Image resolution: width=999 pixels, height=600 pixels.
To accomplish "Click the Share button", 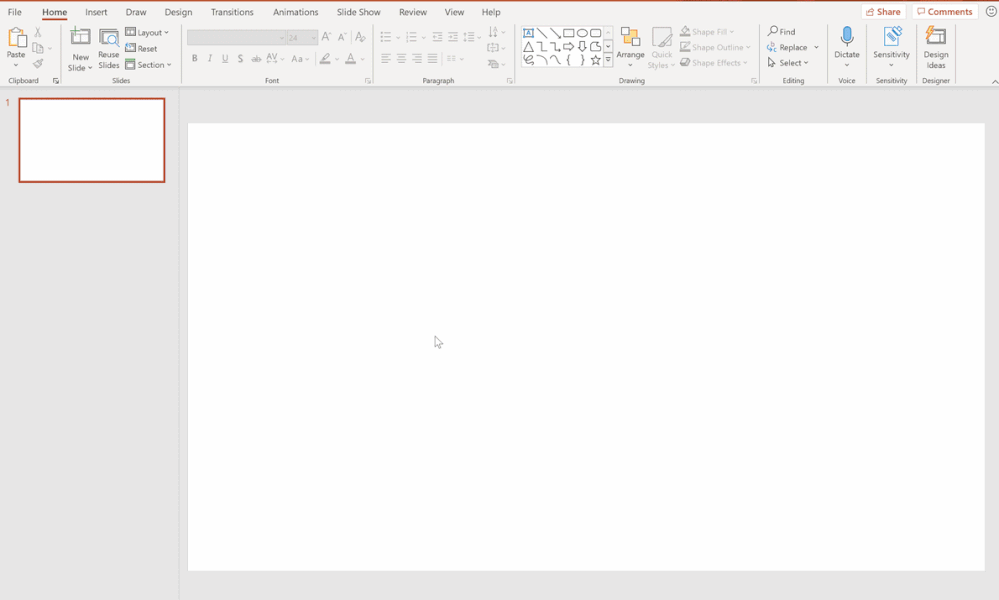I will [883, 11].
